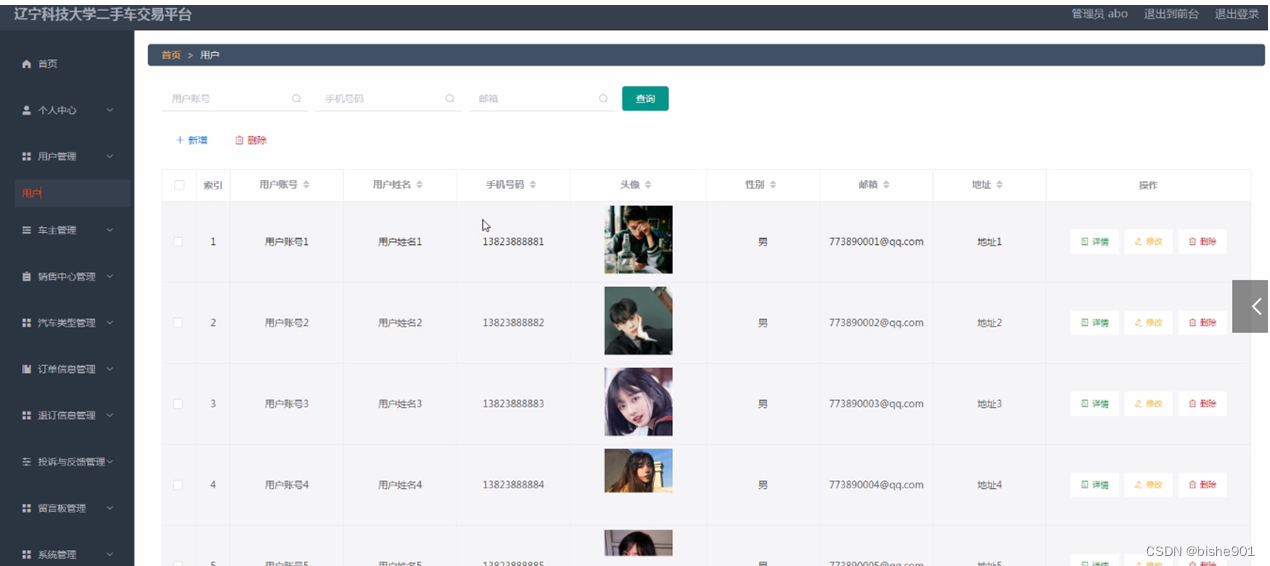The height and width of the screenshot is (566, 1270).
Task: Click 退出到前台 in top bar
Action: click(x=1171, y=14)
